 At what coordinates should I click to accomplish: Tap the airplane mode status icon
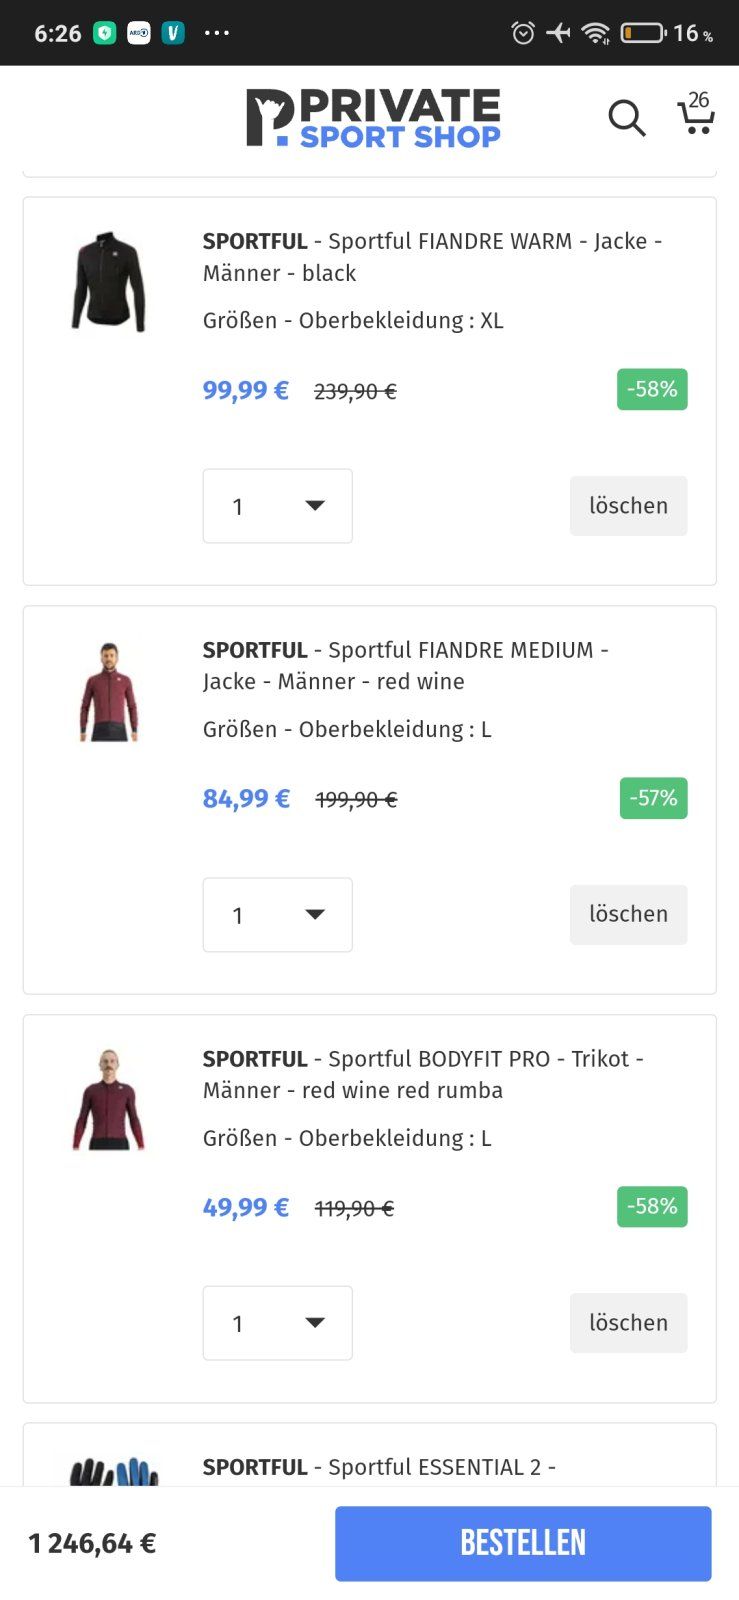coord(559,33)
